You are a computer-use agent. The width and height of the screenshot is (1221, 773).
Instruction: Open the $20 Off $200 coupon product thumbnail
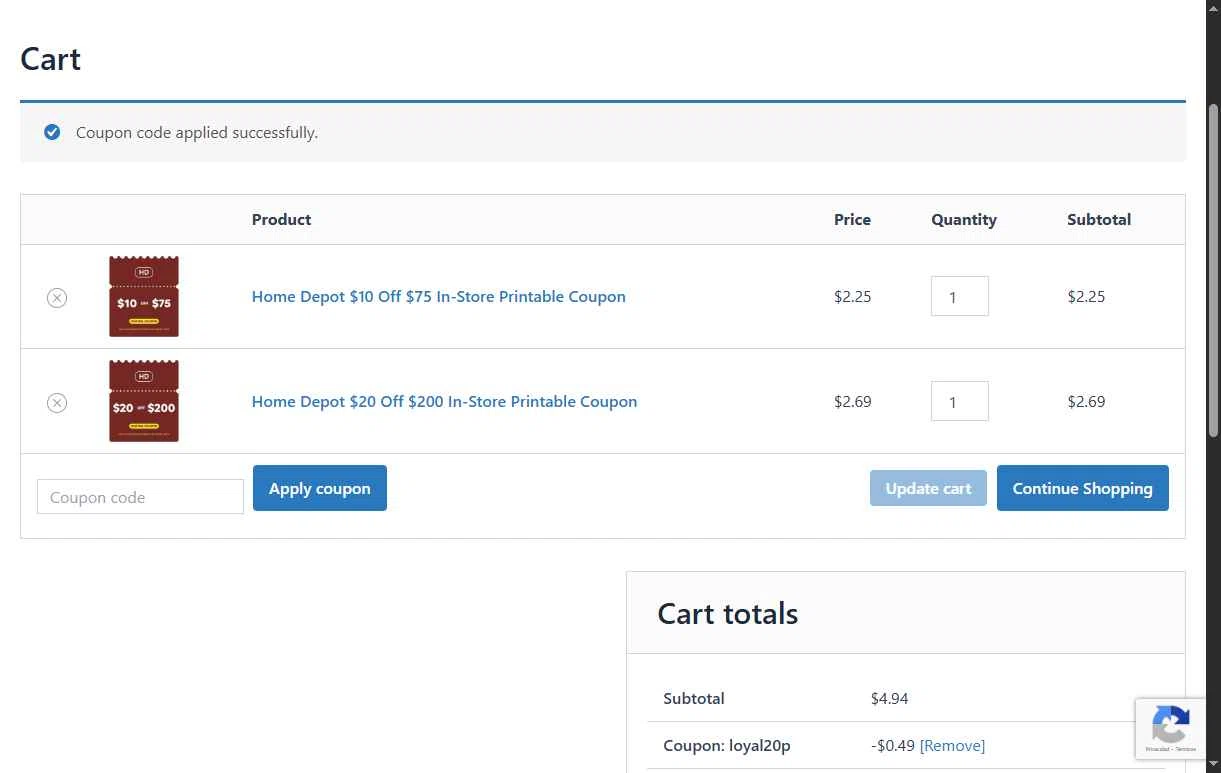pos(144,401)
